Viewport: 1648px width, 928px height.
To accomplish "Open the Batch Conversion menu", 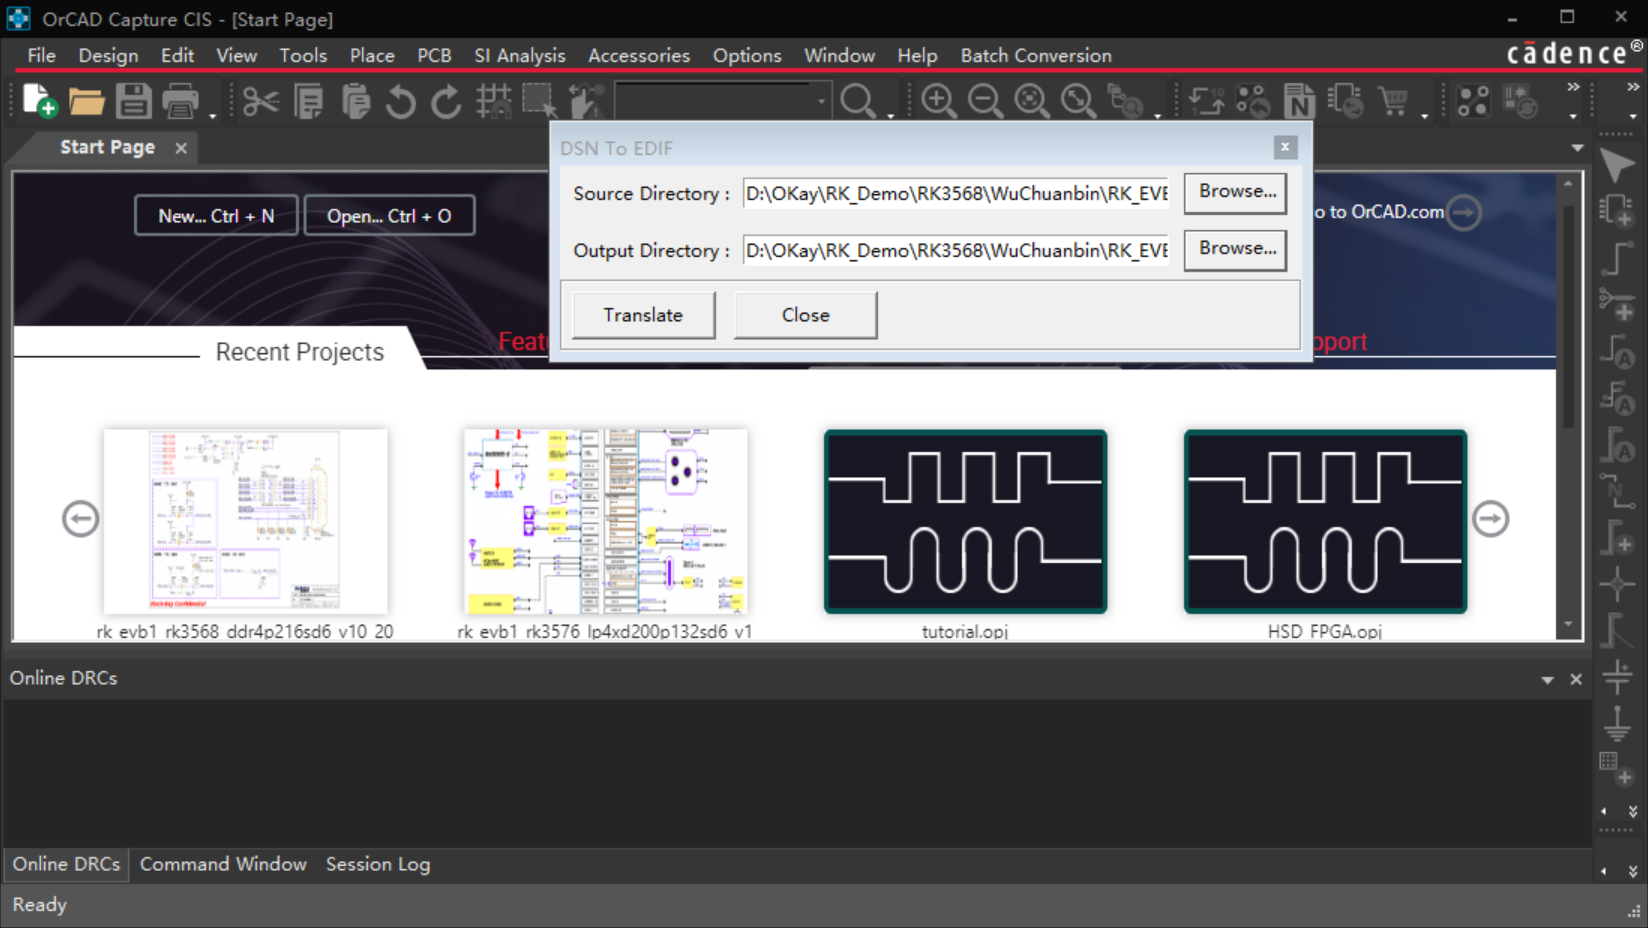I will (1036, 56).
